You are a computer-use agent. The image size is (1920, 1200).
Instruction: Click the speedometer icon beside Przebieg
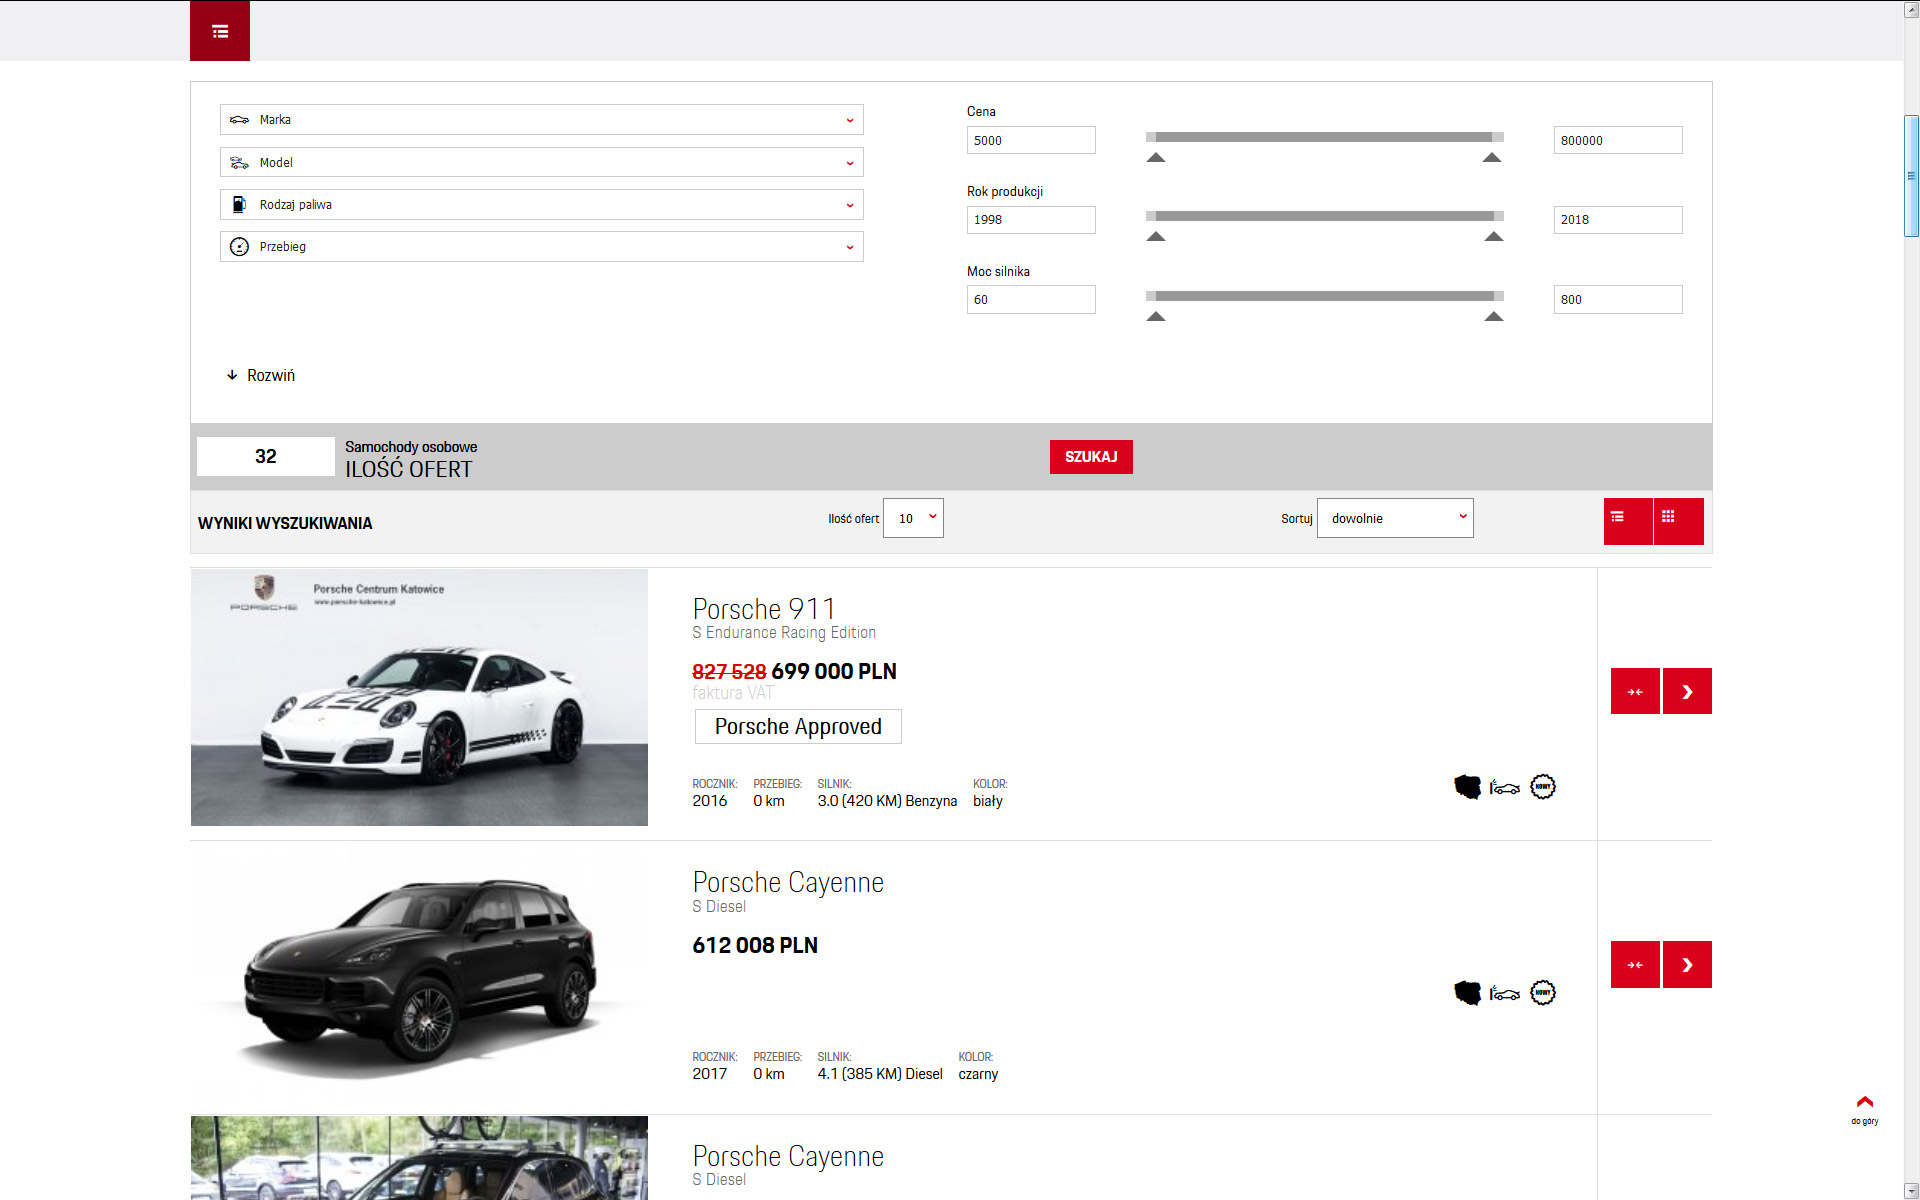click(x=239, y=246)
